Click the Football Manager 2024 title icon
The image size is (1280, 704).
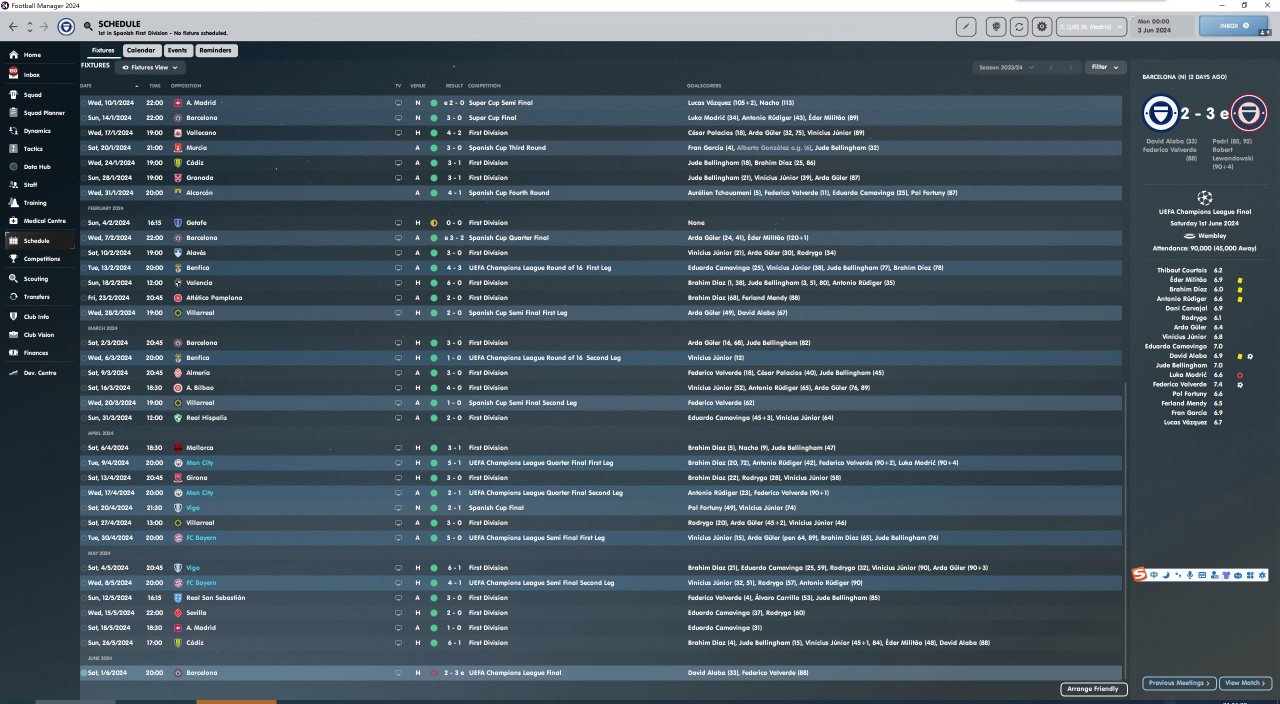click(x=5, y=5)
